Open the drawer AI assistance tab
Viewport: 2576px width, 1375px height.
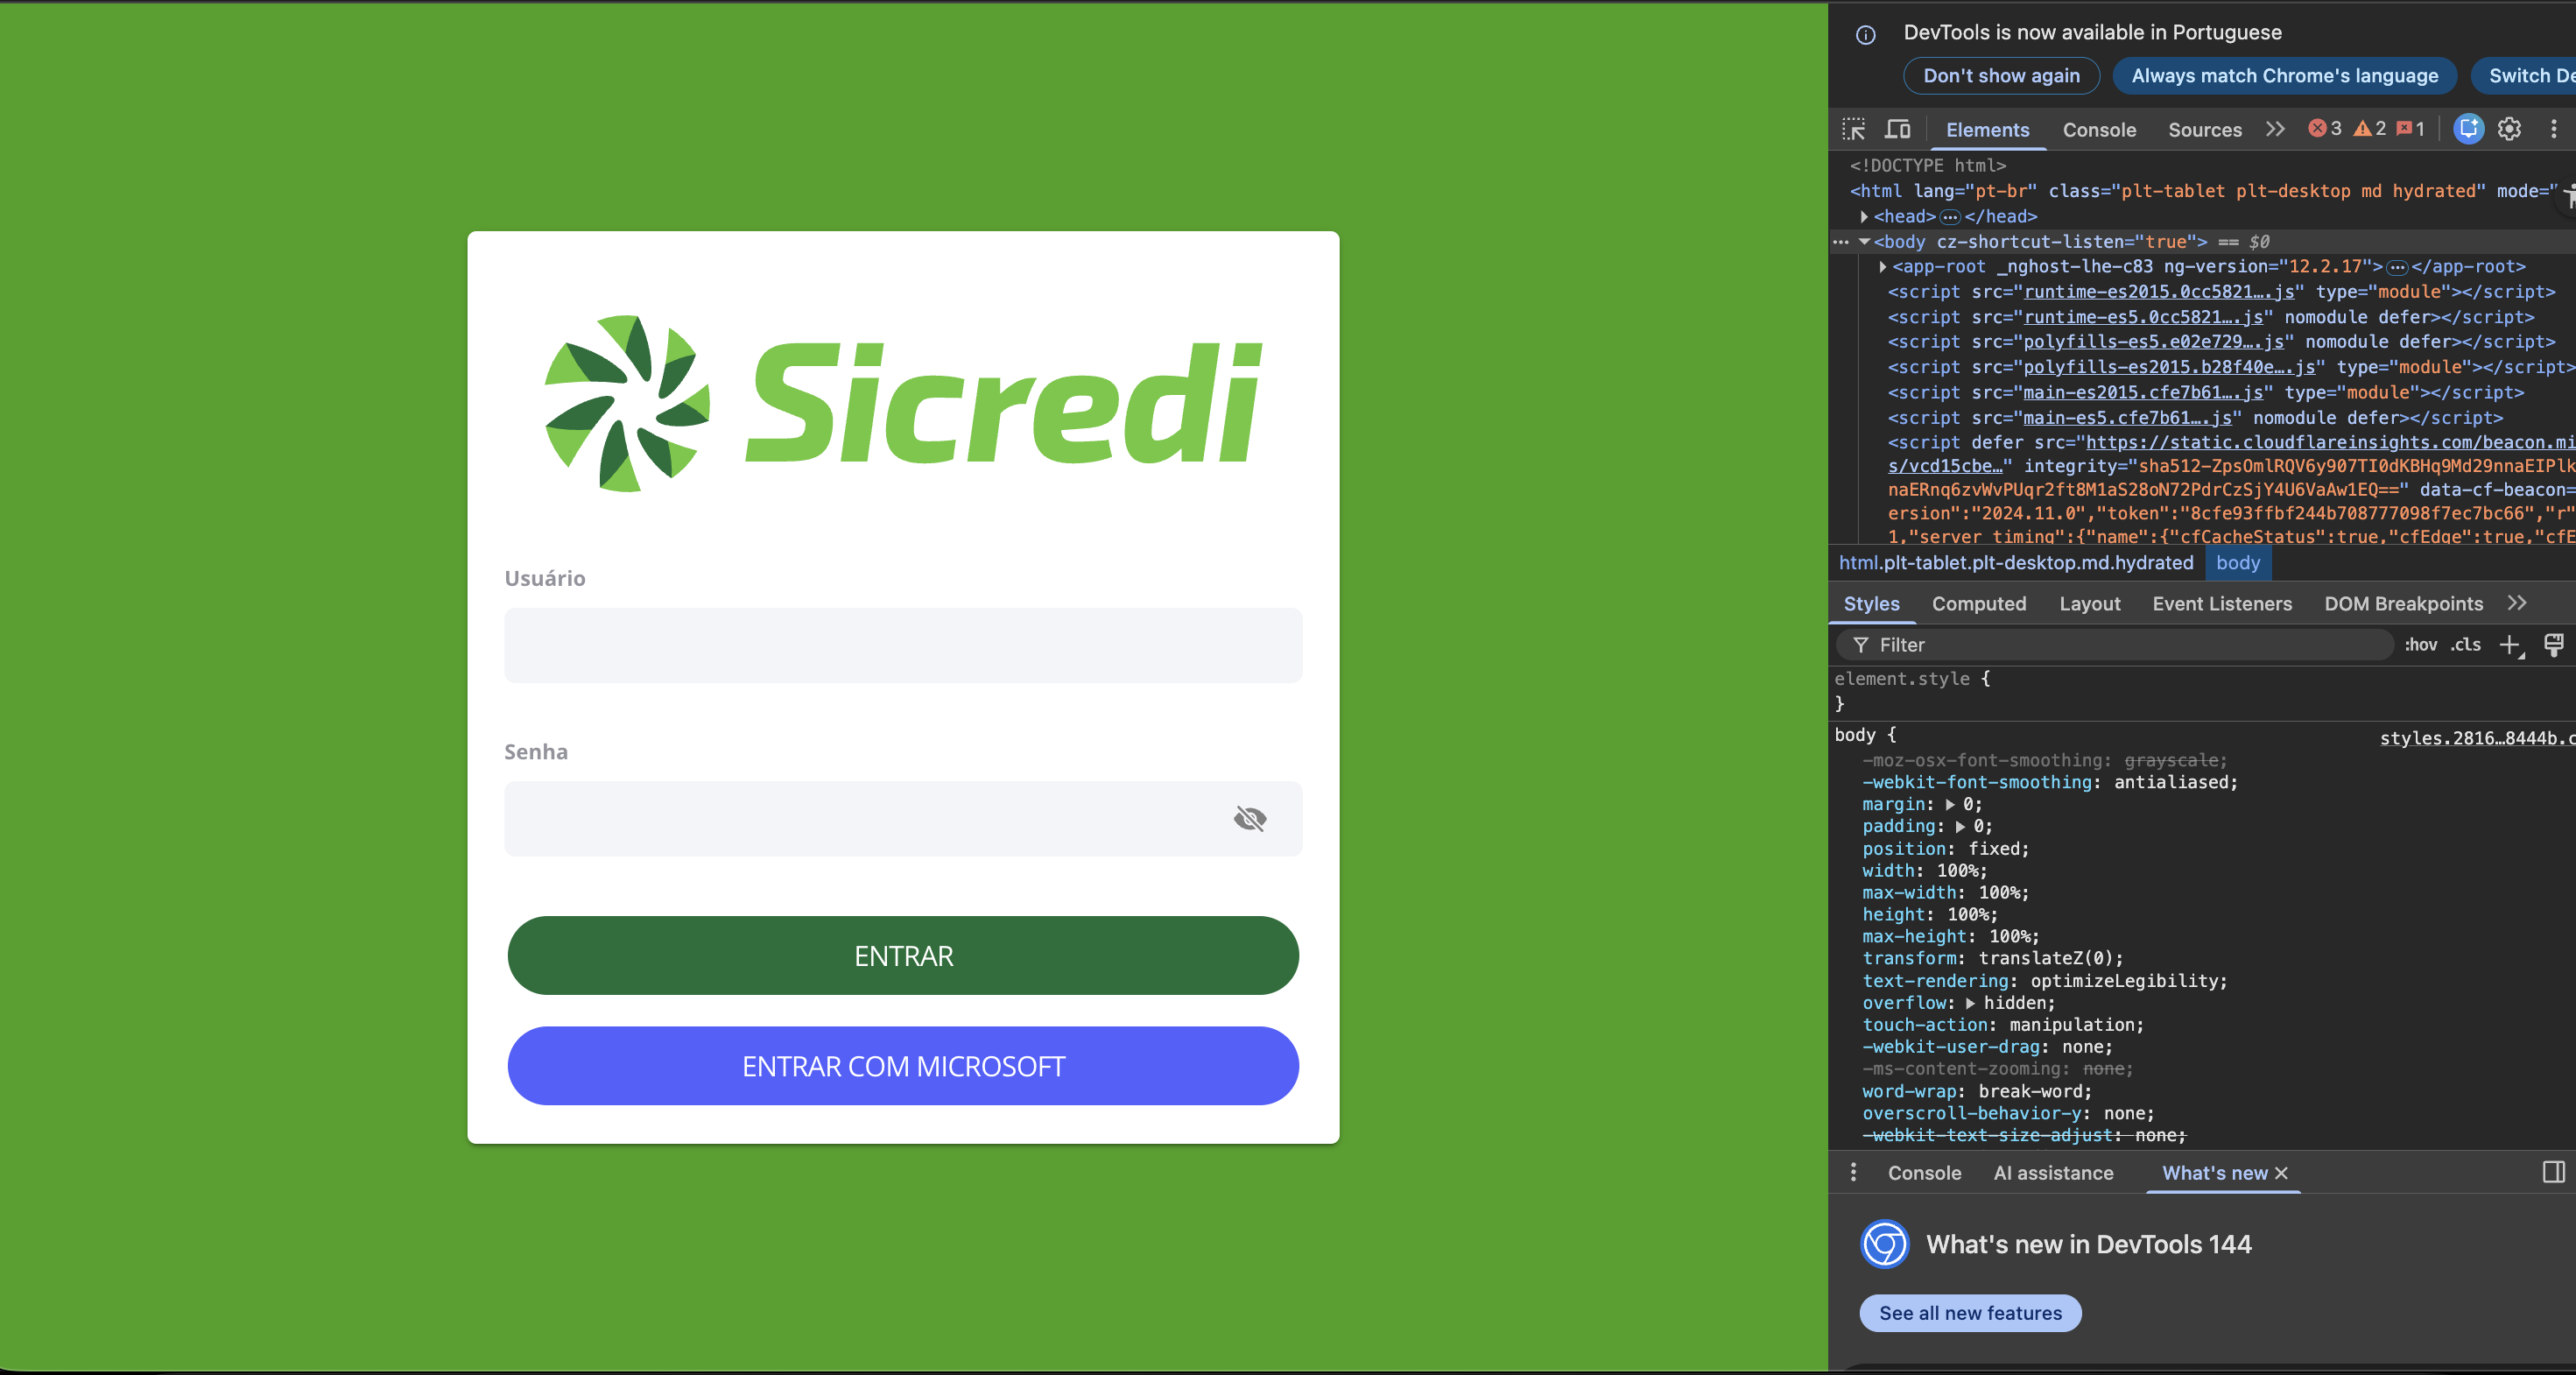[2053, 1173]
